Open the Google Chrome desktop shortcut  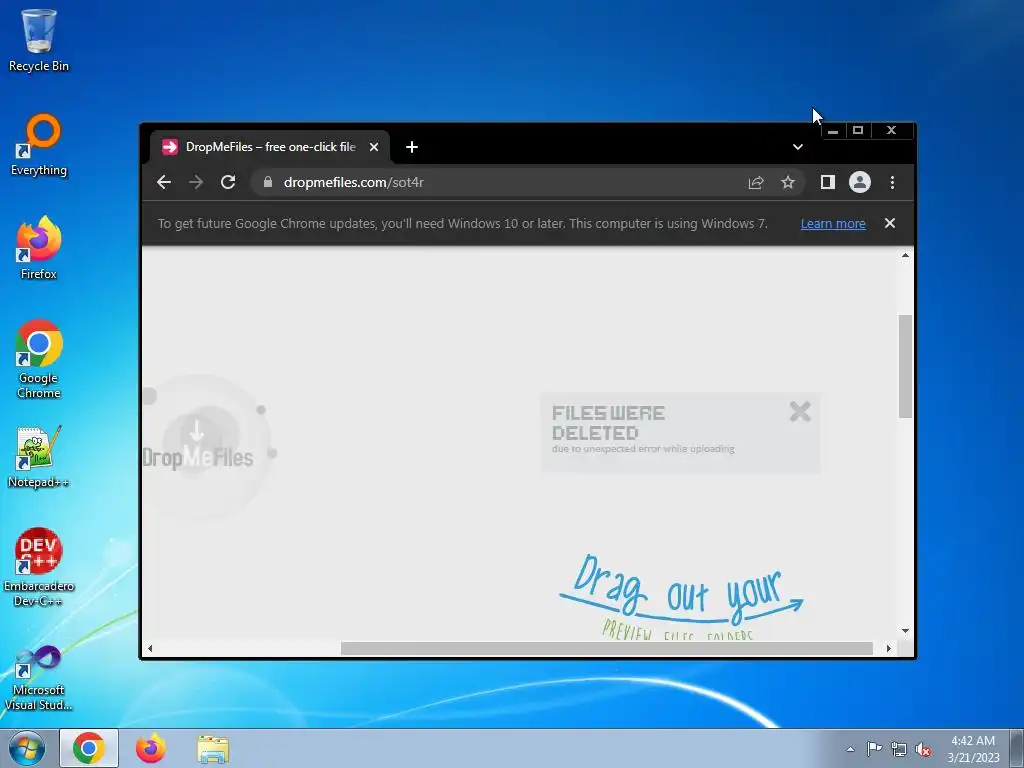click(x=39, y=359)
